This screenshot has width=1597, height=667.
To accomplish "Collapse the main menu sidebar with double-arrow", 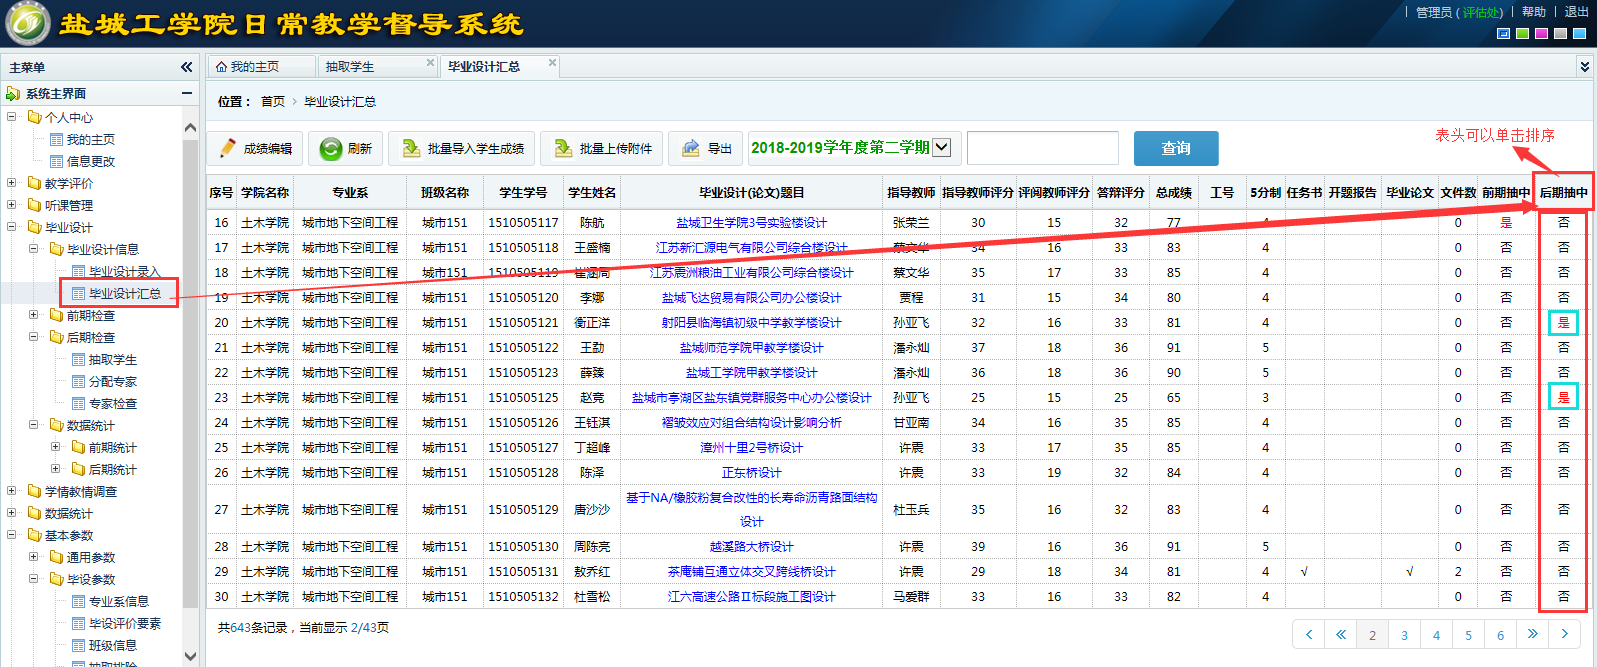I will [186, 67].
